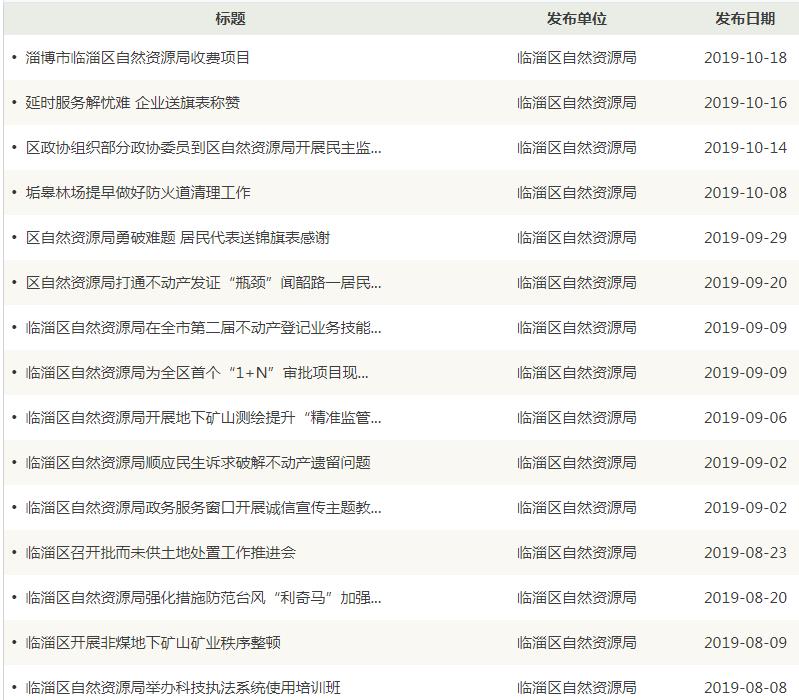Select date 2019-10-18
Image resolution: width=799 pixels, height=700 pixels.
pos(745,58)
